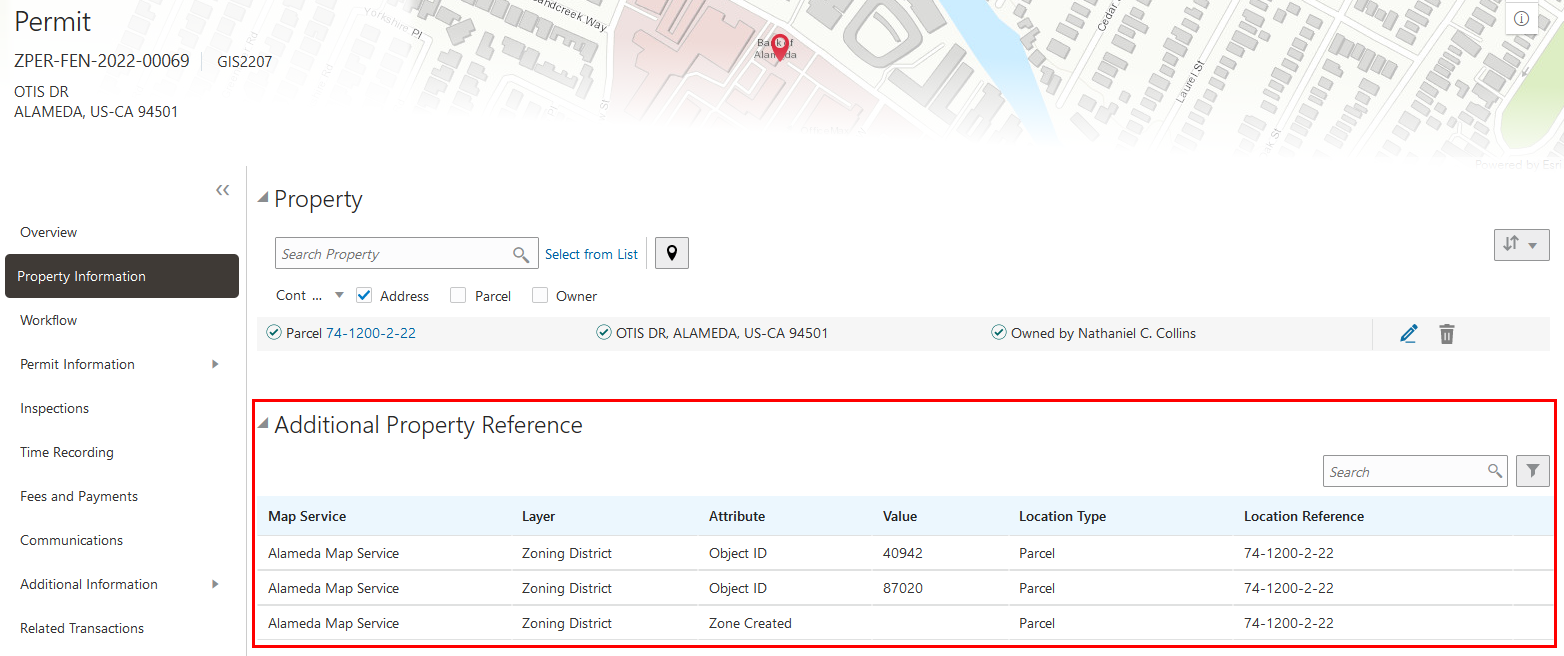Enable the Parcel checkbox
Image resolution: width=1564 pixels, height=656 pixels.
(458, 296)
